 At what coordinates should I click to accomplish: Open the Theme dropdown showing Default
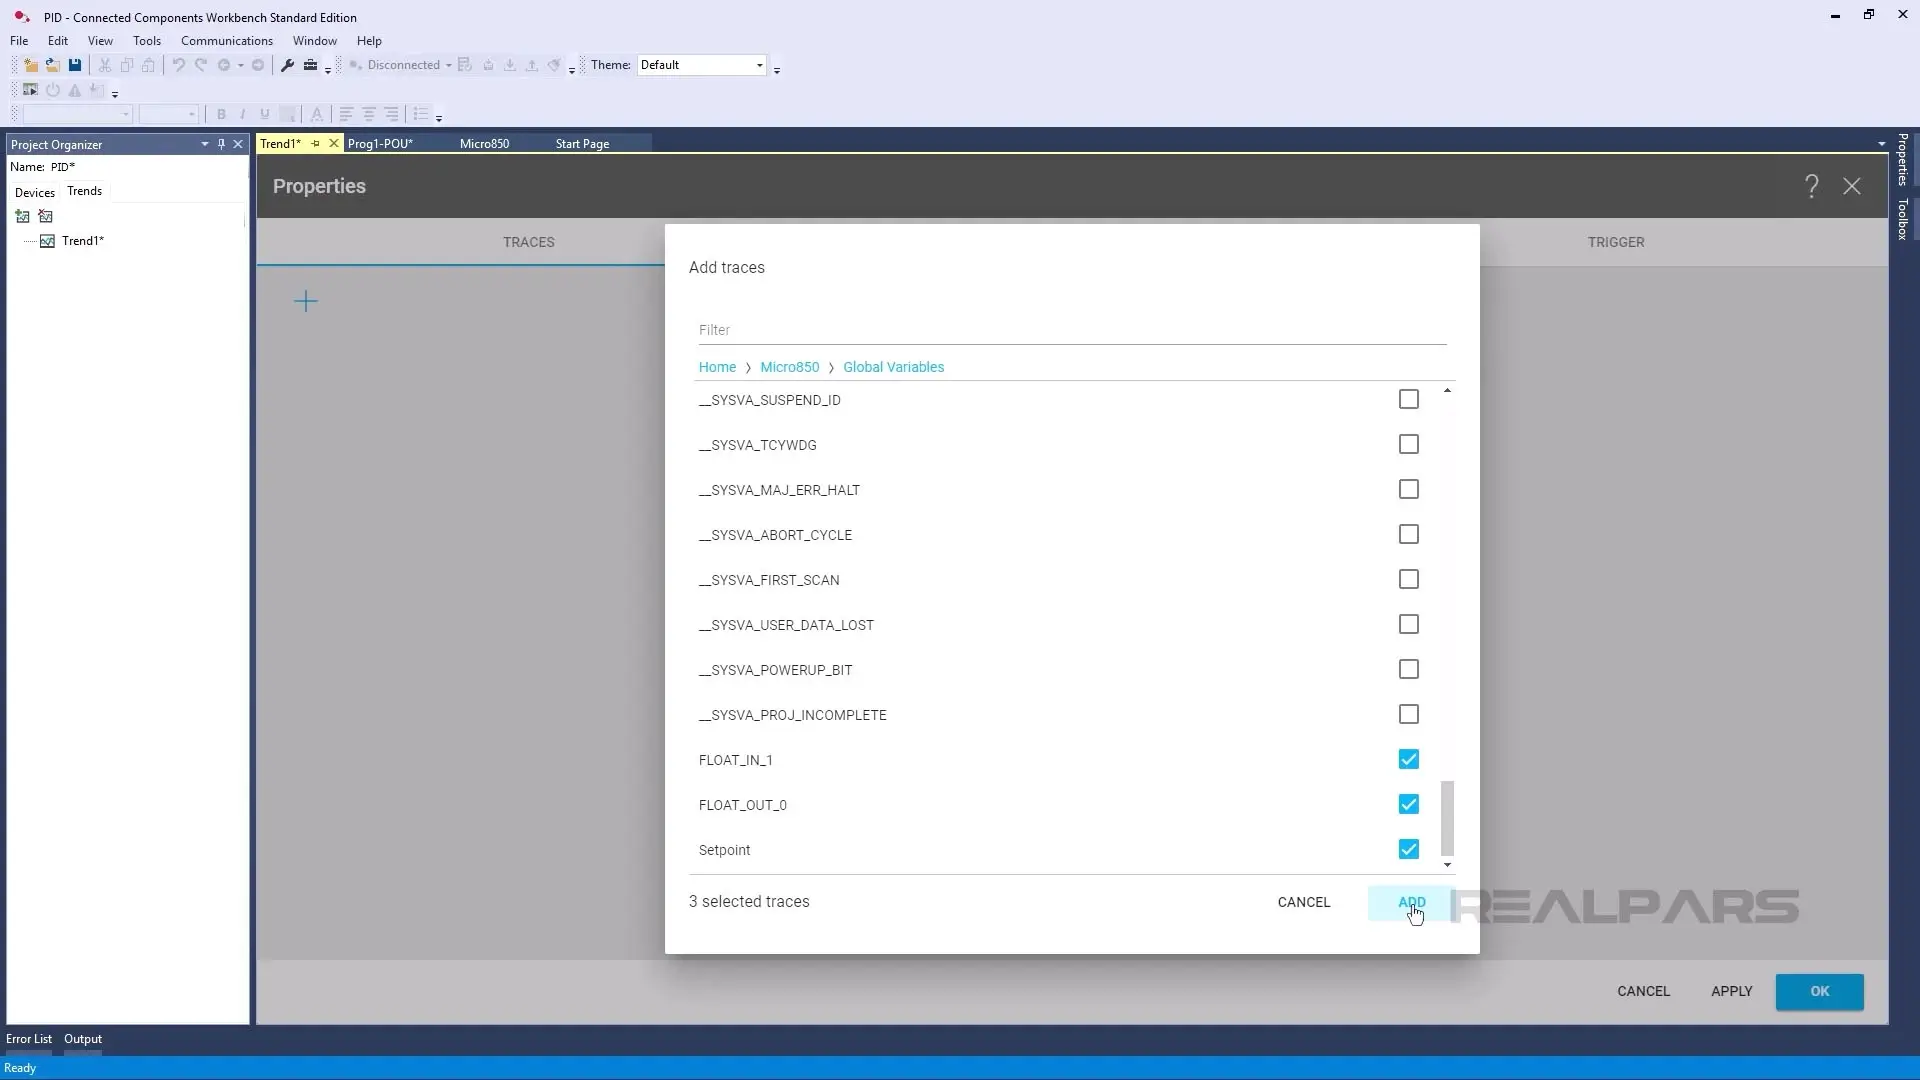click(x=760, y=64)
